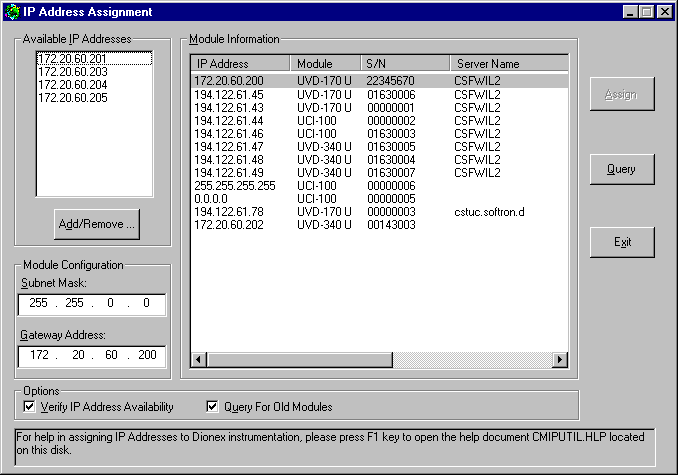Select module row 194.122.61.46
The image size is (678, 475).
(x=379, y=134)
